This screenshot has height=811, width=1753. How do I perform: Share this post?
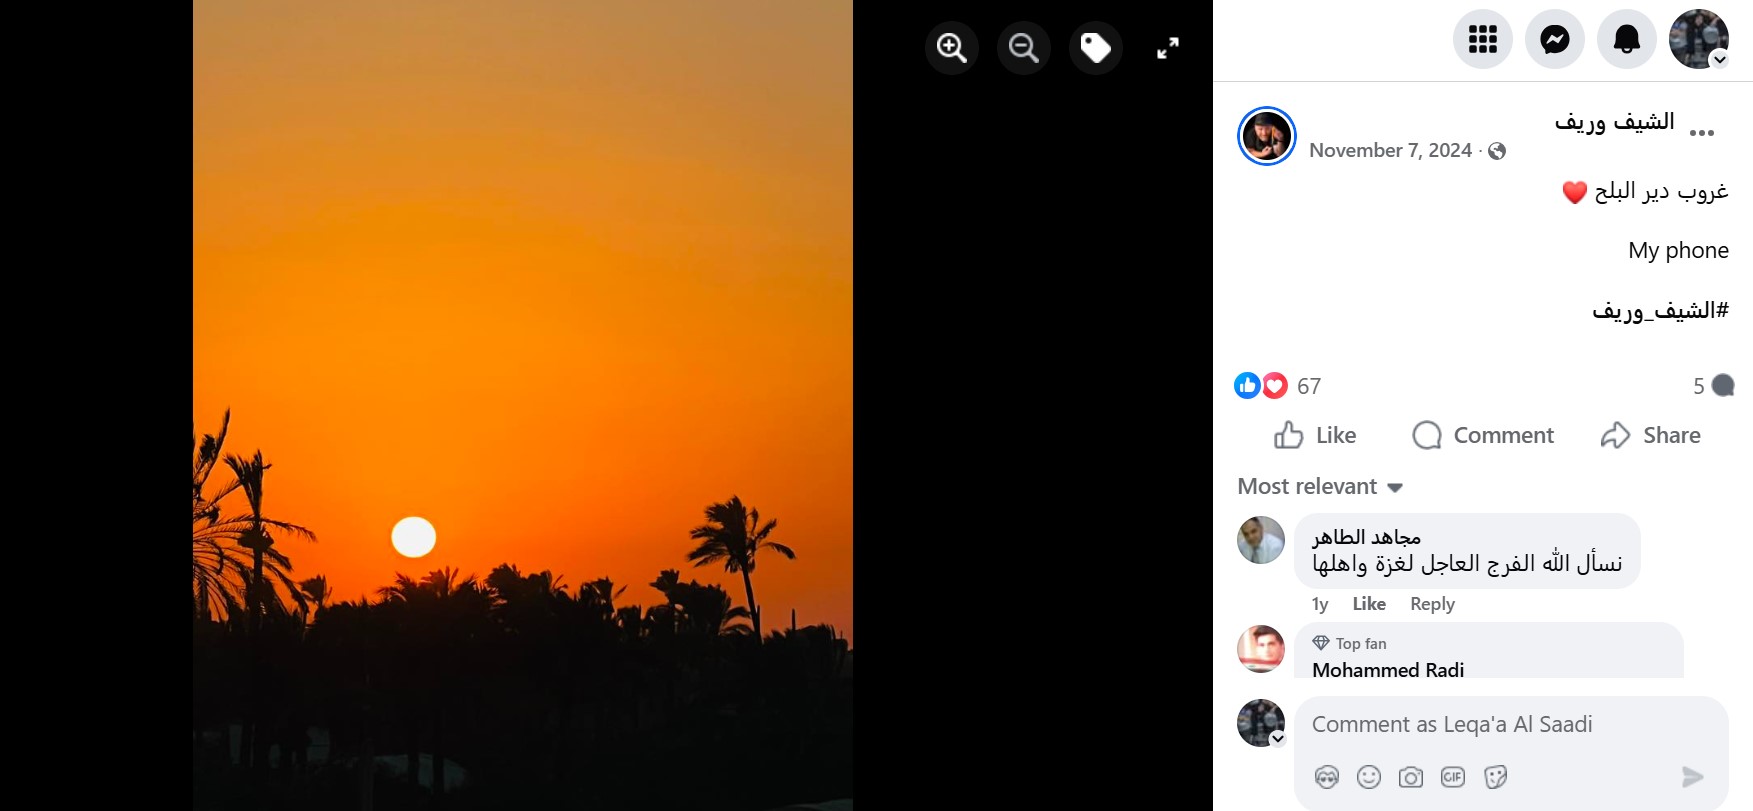1651,435
